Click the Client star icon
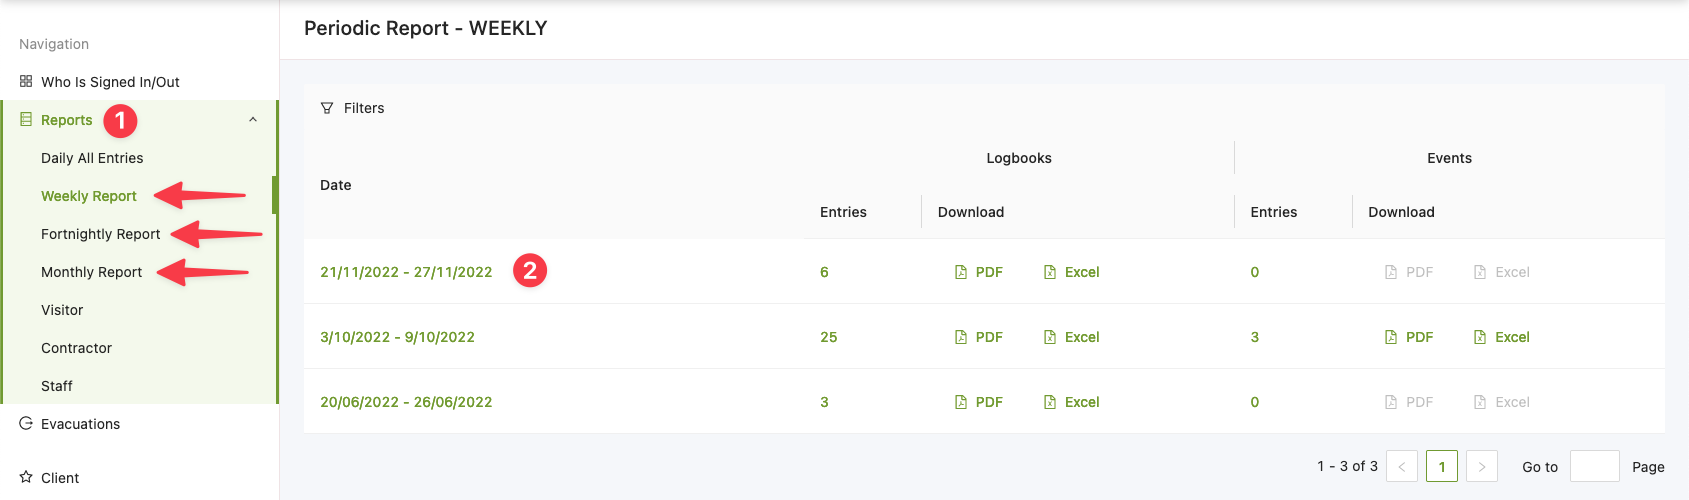 (26, 478)
